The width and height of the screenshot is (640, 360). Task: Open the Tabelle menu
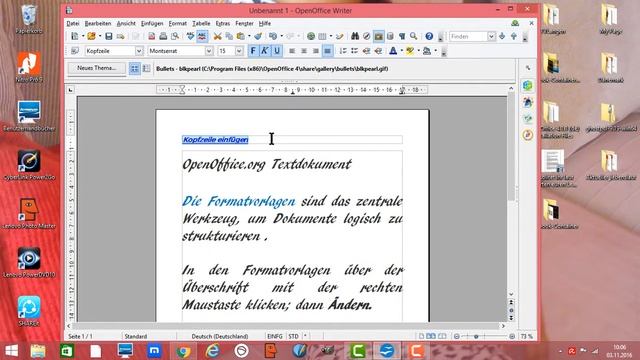pos(201,24)
